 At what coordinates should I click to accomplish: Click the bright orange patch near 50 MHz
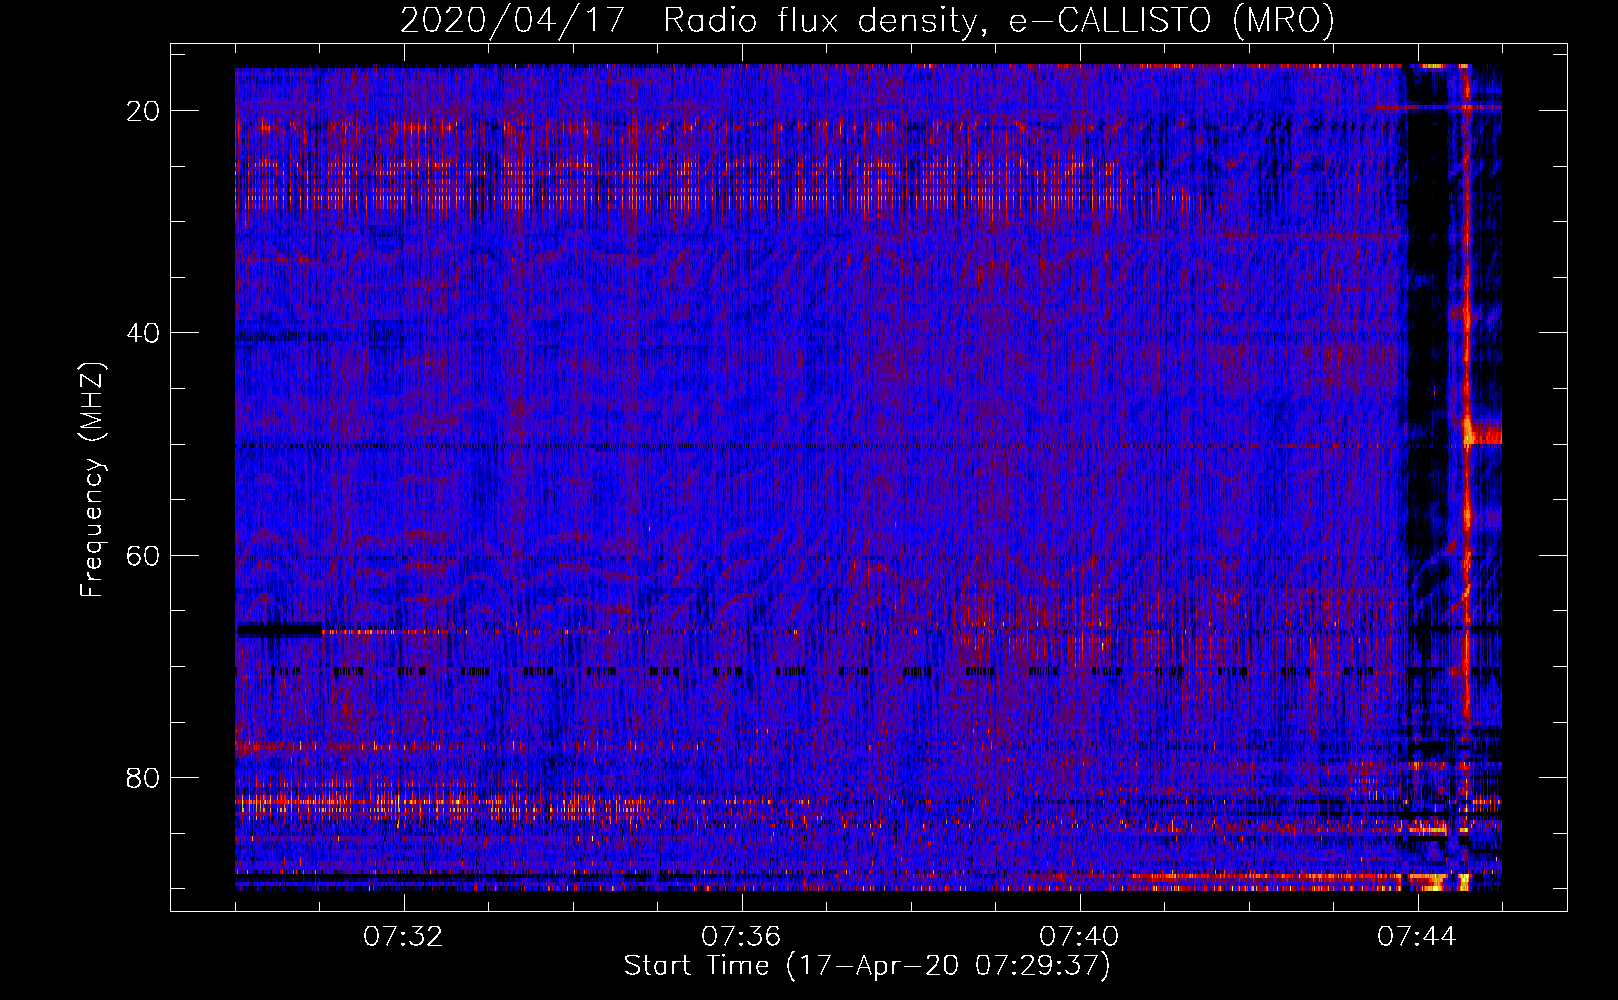[x=1483, y=433]
